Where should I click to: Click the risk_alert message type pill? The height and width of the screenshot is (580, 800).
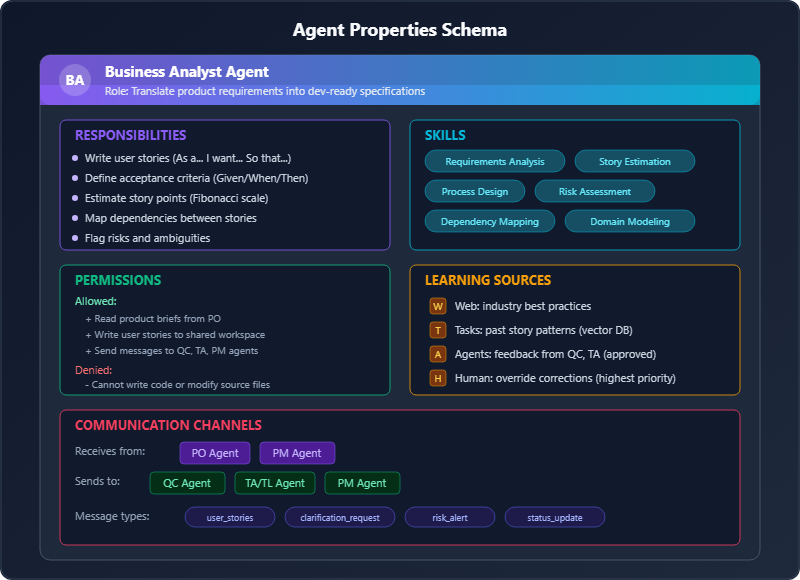(x=449, y=517)
